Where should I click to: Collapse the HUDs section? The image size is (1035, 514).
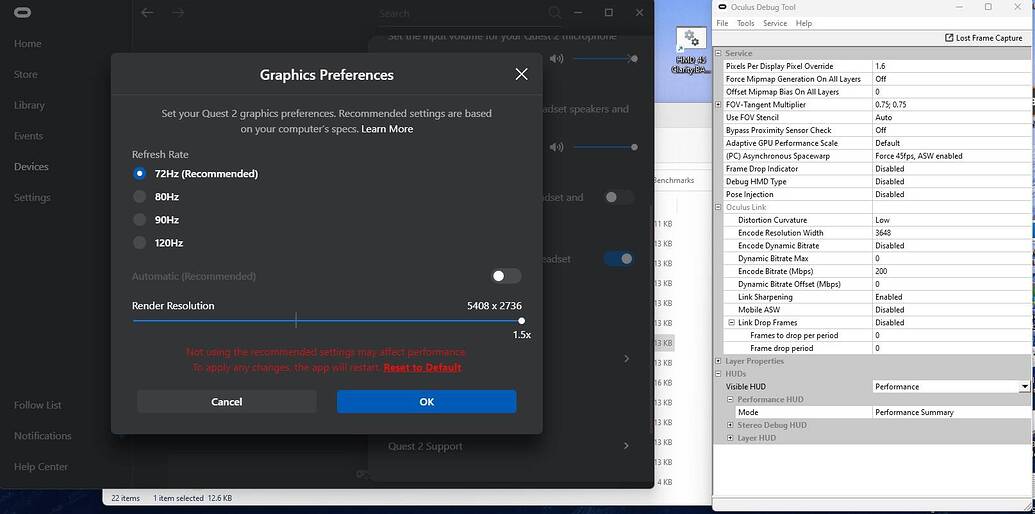[x=719, y=373]
